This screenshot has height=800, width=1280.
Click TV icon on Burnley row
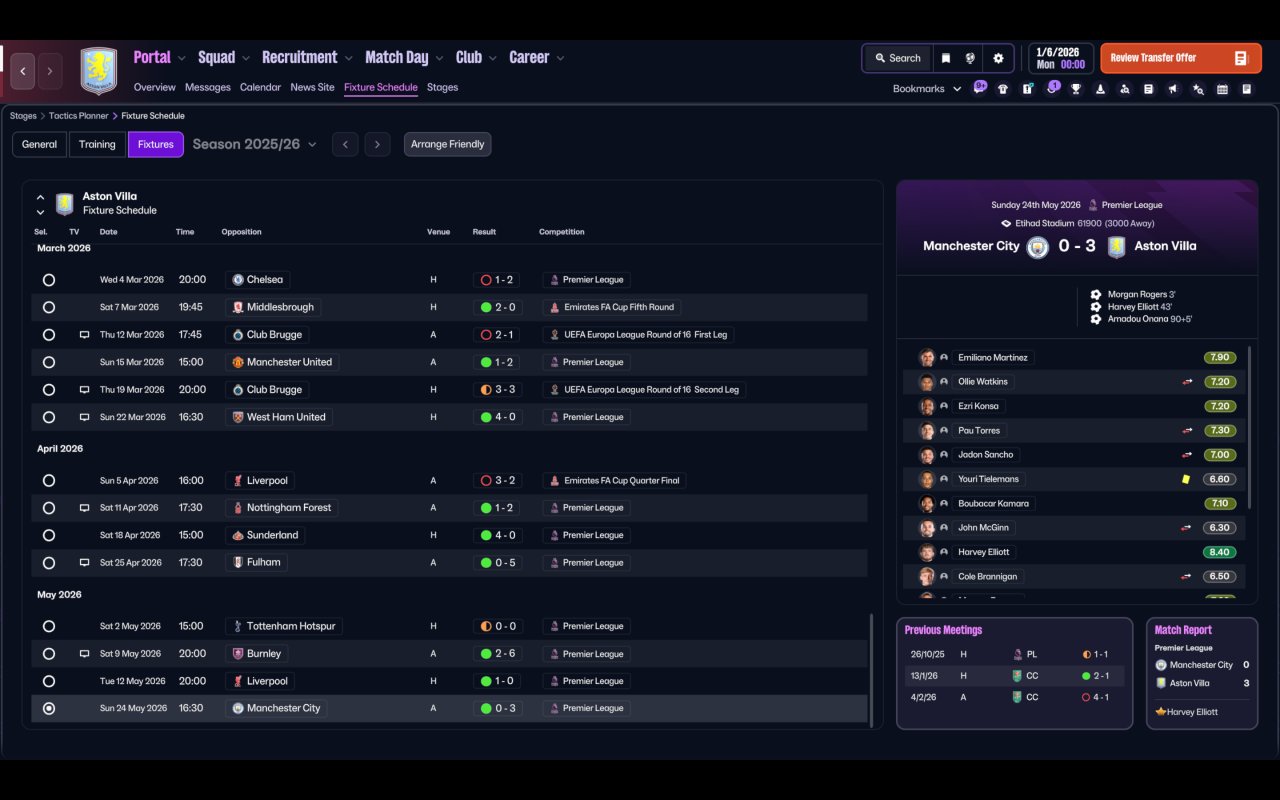pos(84,654)
